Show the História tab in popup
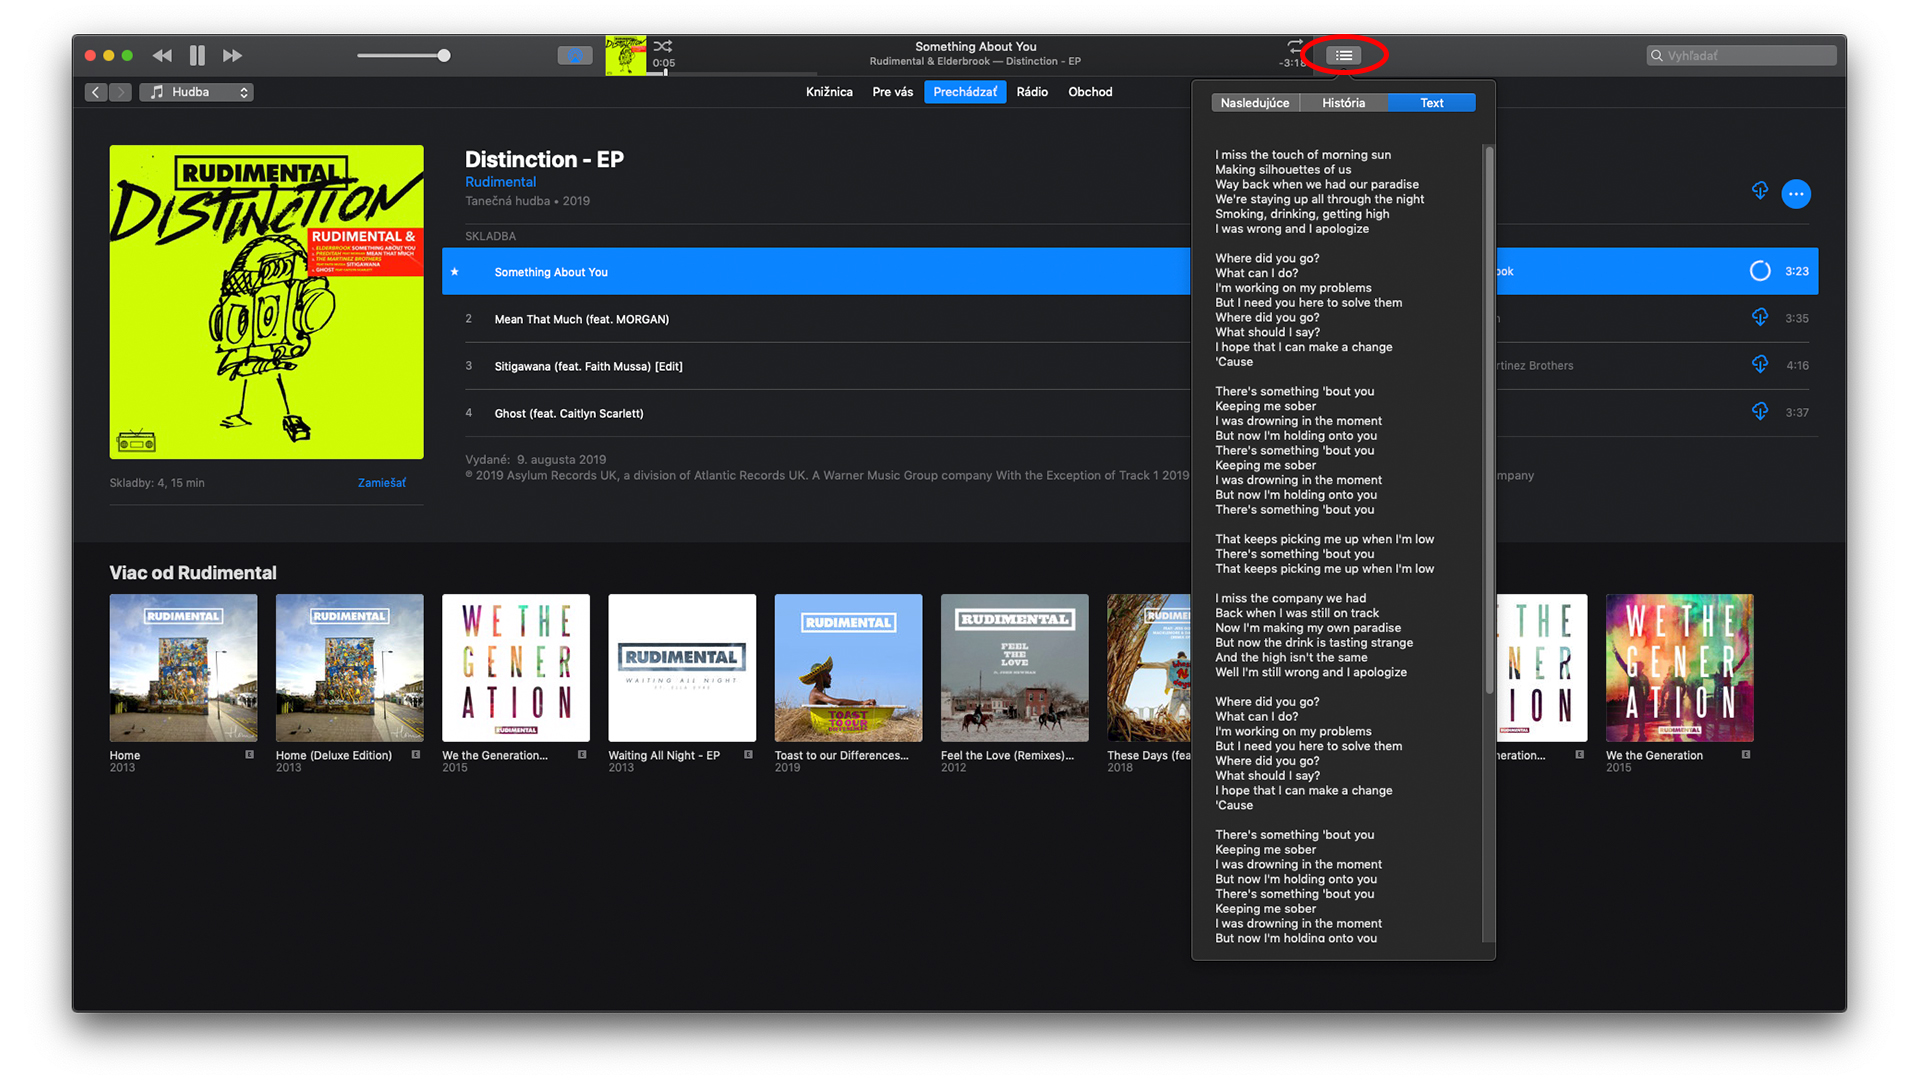This screenshot has height=1080, width=1920. pyautogui.click(x=1343, y=103)
